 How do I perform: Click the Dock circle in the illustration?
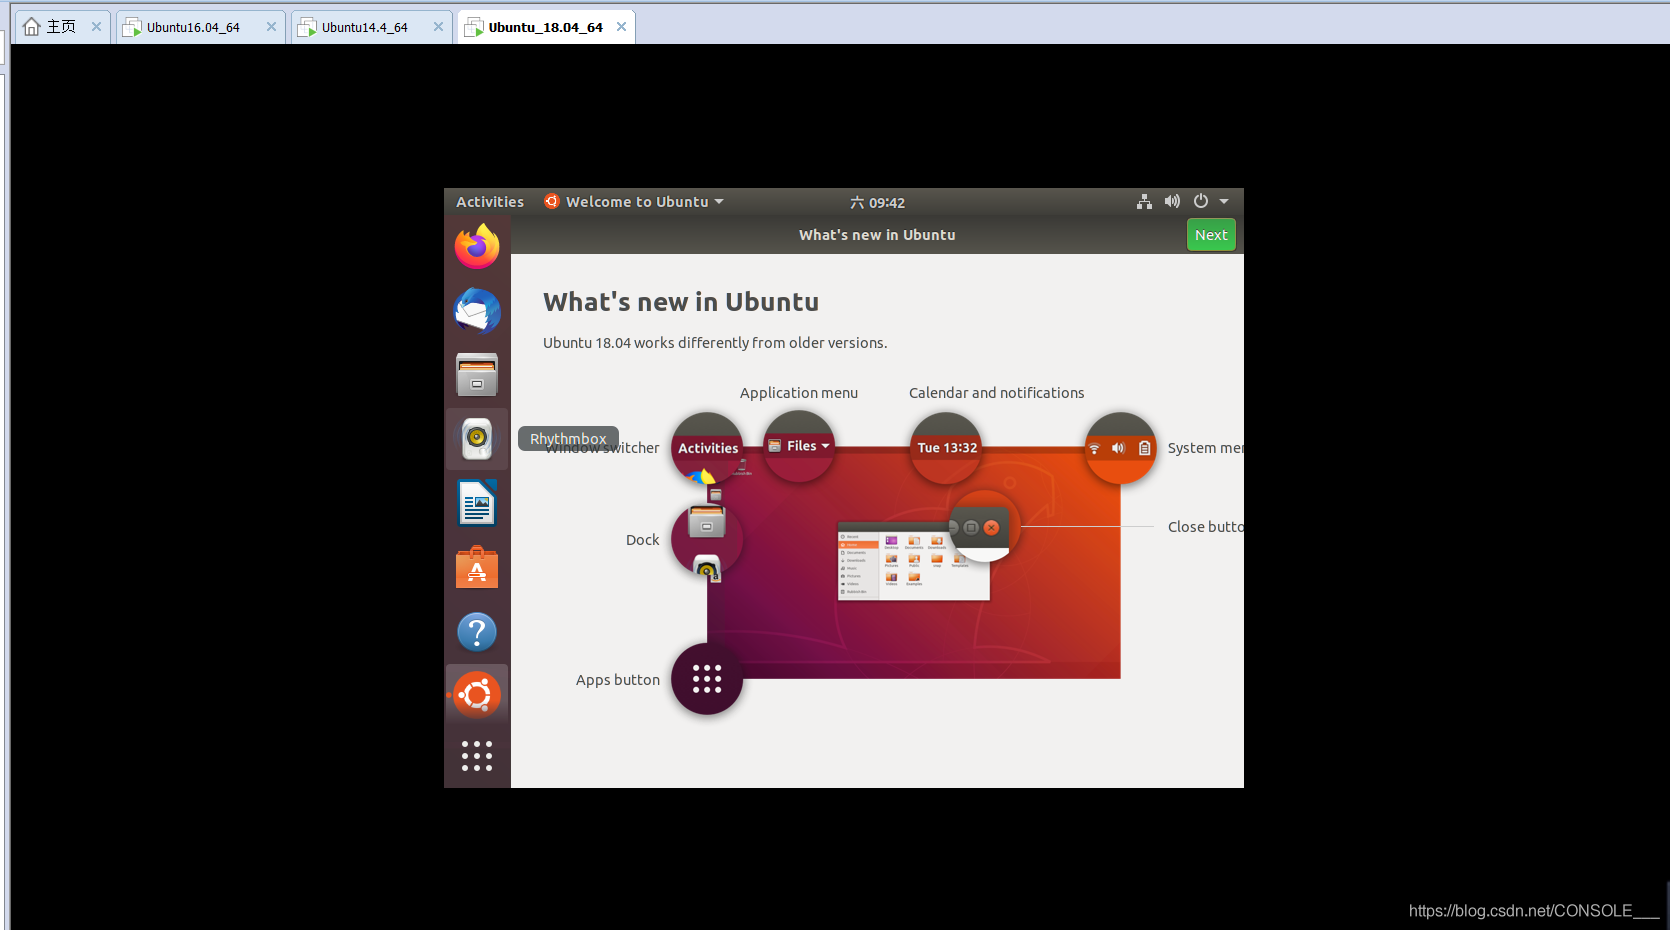click(x=707, y=539)
